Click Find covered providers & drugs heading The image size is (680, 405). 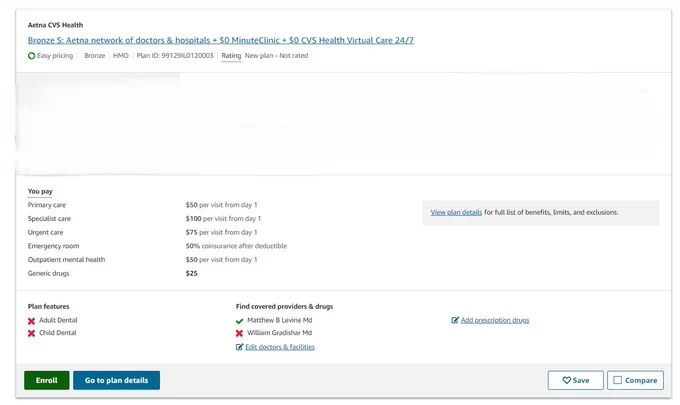tap(284, 307)
